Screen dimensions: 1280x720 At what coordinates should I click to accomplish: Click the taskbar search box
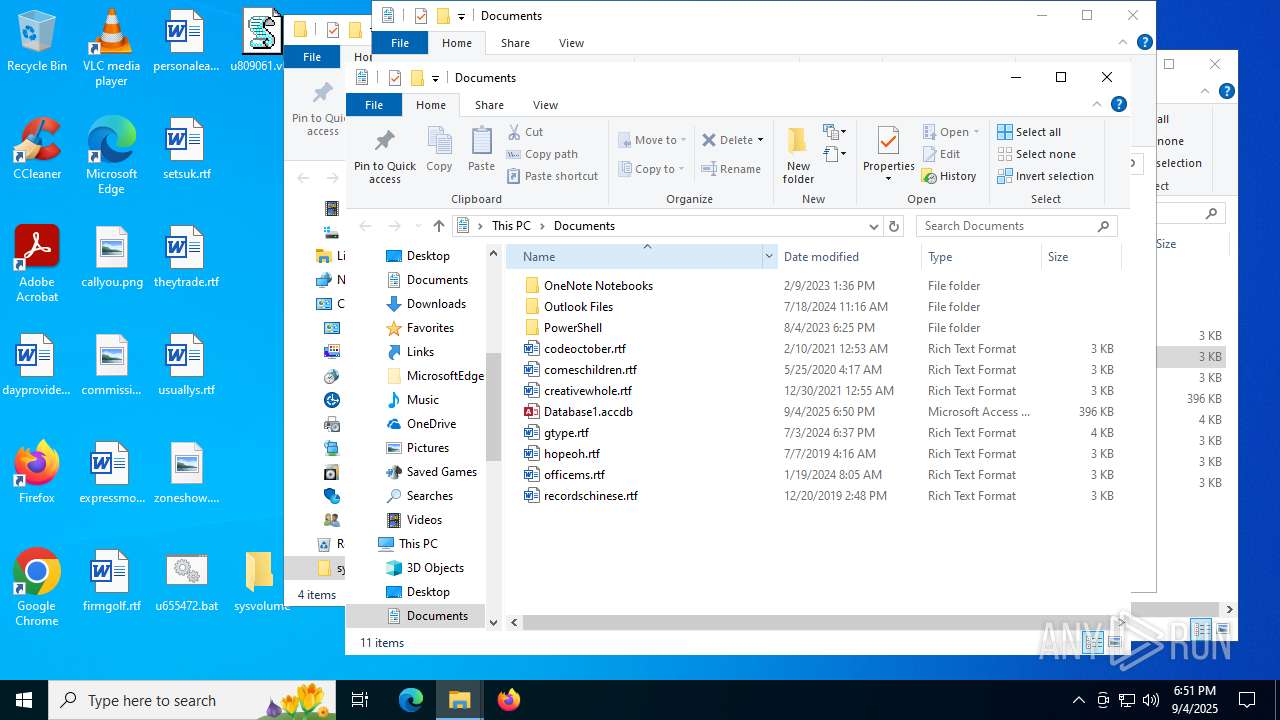[x=194, y=700]
